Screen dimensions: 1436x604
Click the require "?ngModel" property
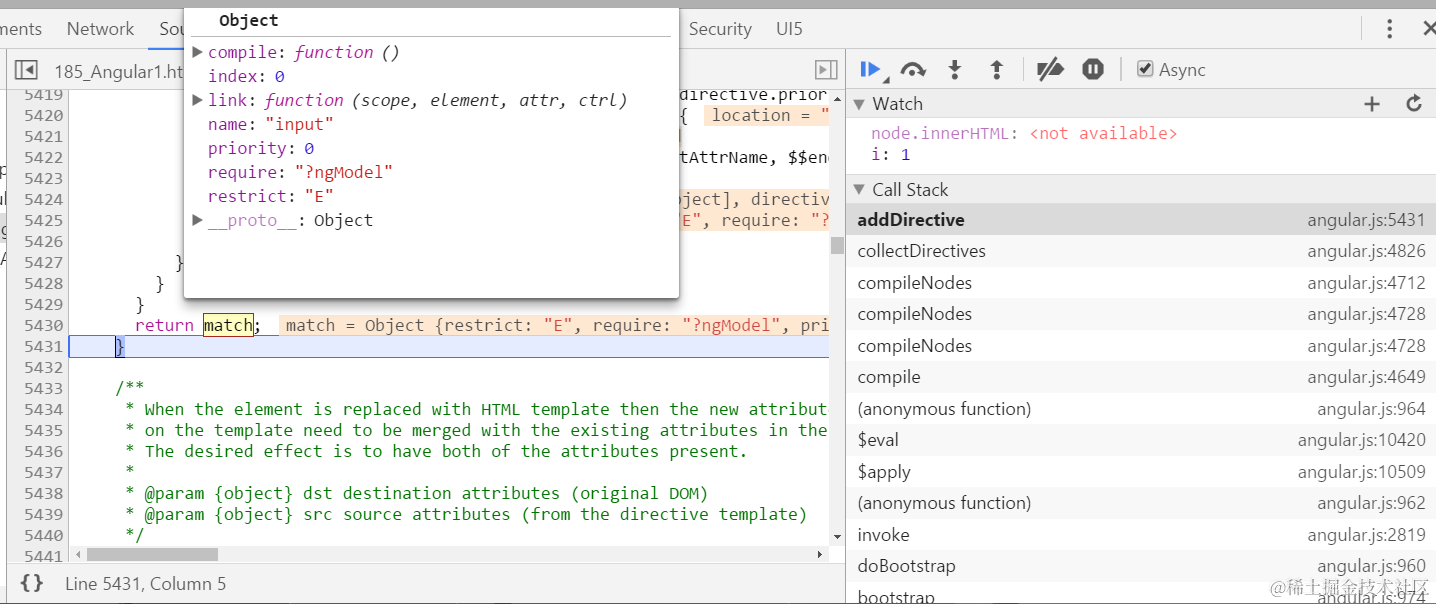(300, 172)
